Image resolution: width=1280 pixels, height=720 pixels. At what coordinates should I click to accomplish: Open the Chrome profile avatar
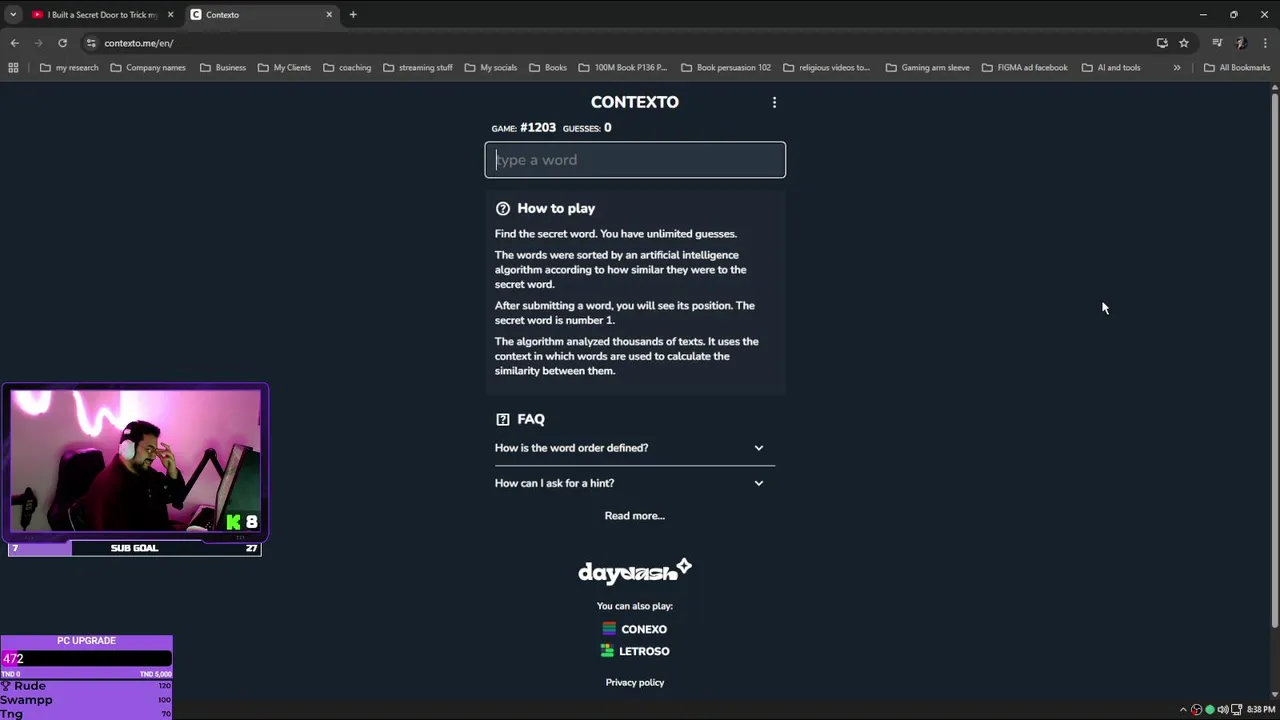tap(1241, 43)
